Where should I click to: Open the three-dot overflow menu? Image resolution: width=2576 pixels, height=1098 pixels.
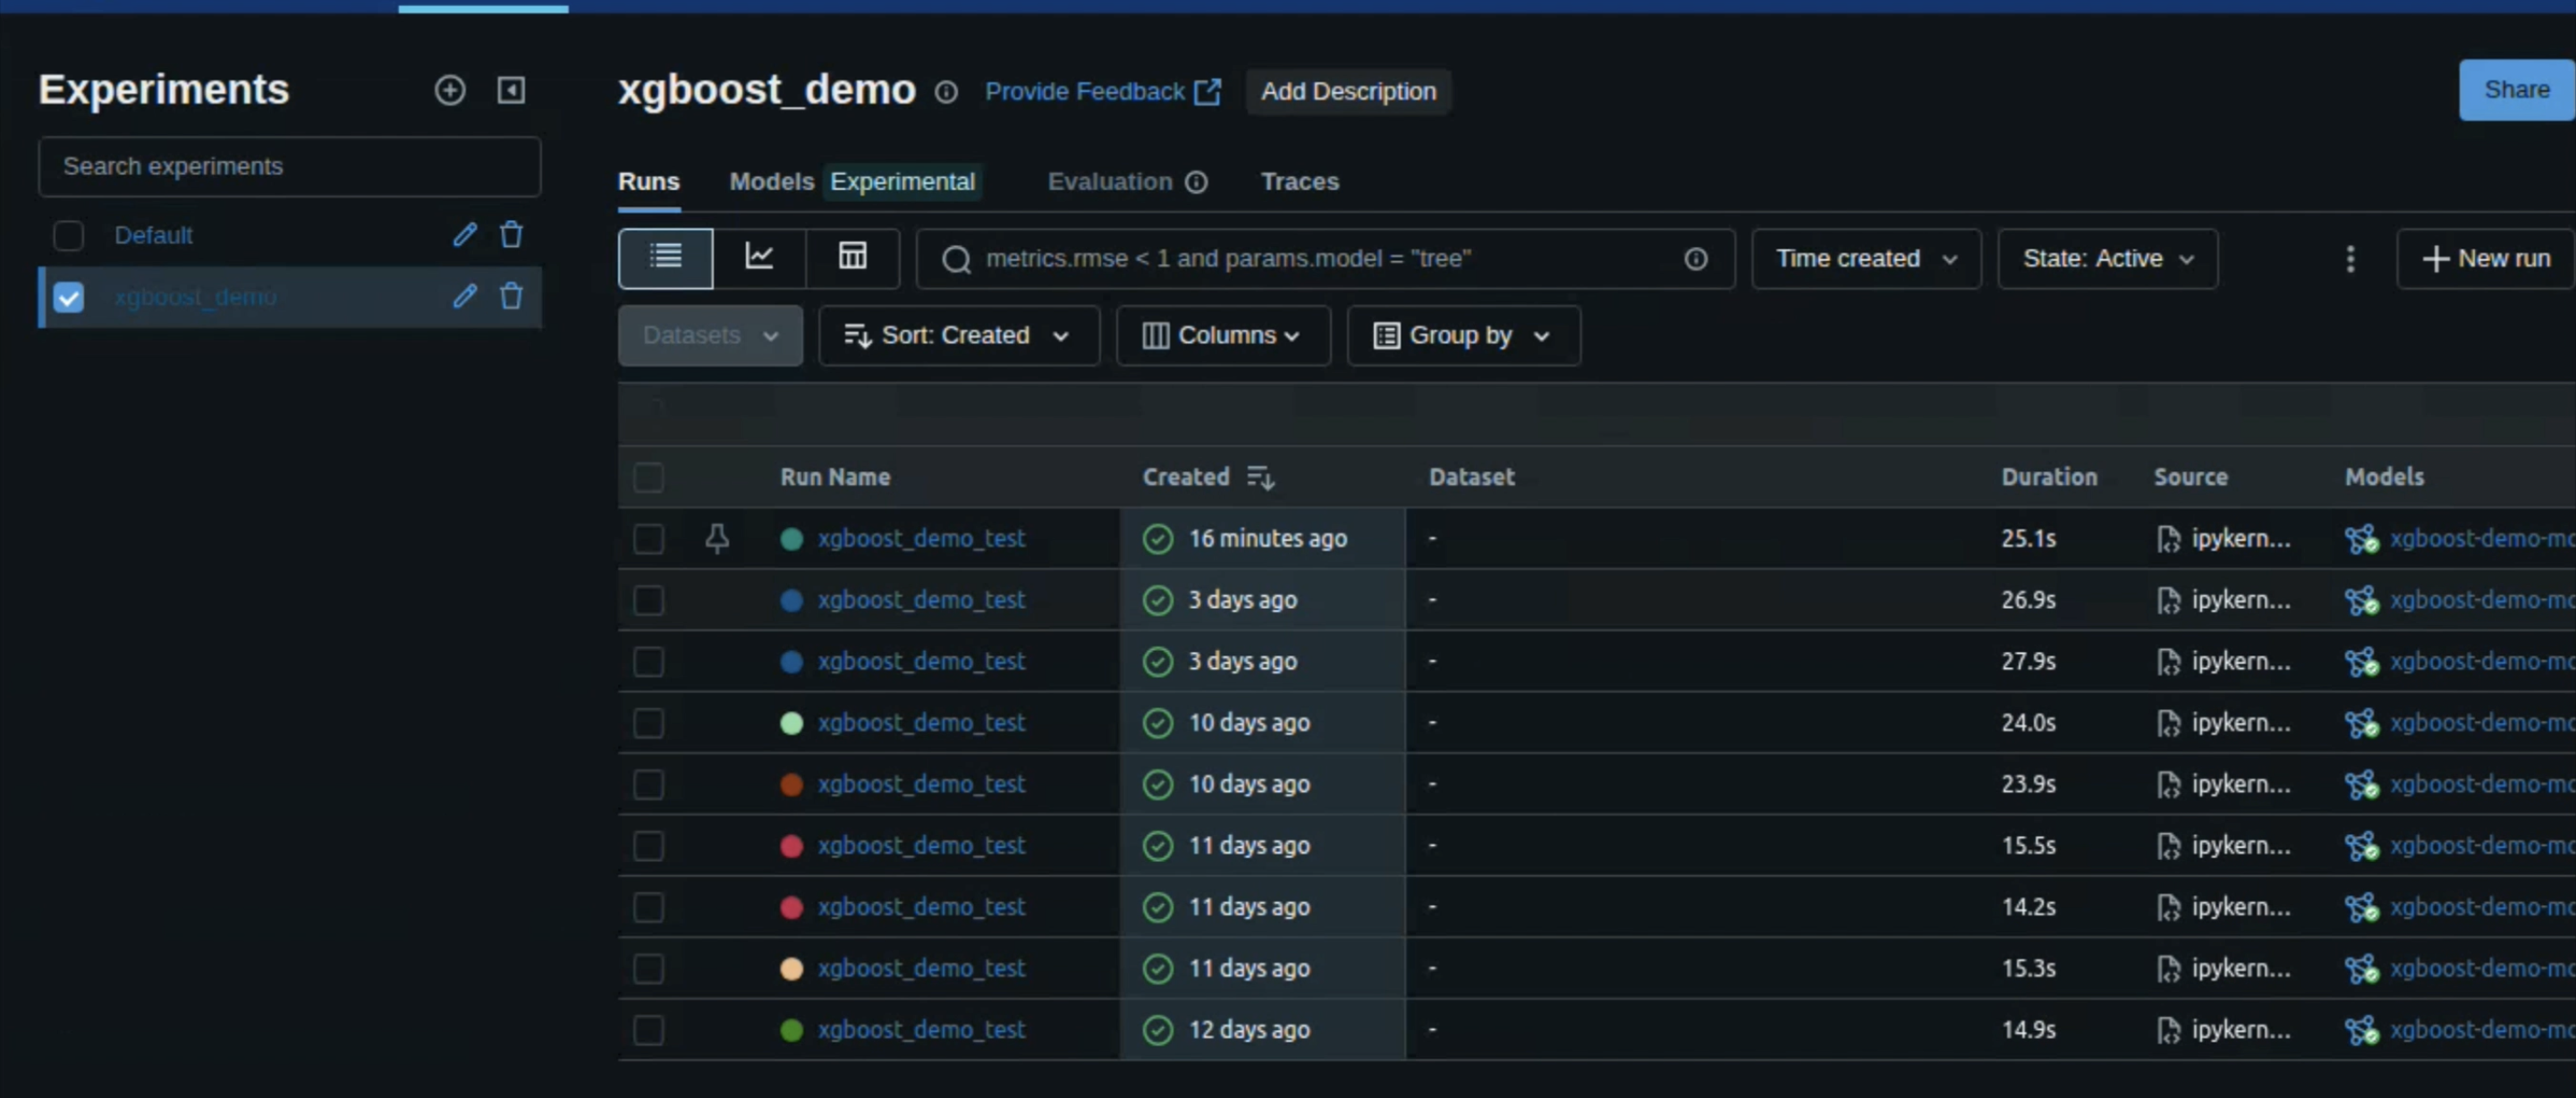click(x=2350, y=259)
